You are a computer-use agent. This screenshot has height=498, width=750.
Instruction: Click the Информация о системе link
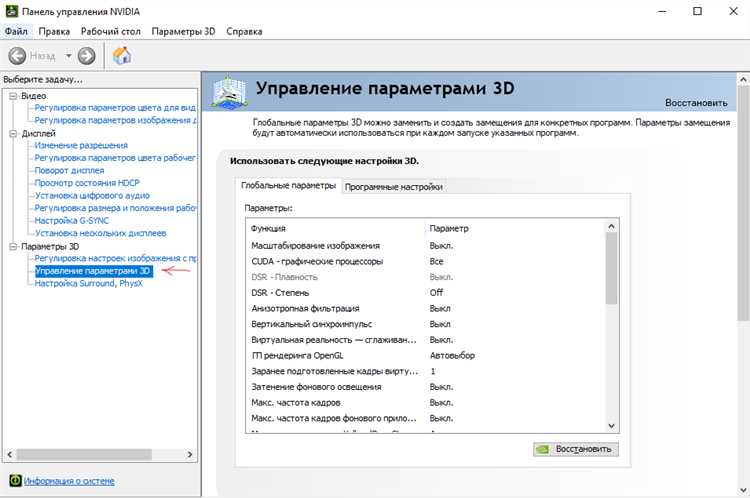tap(69, 481)
